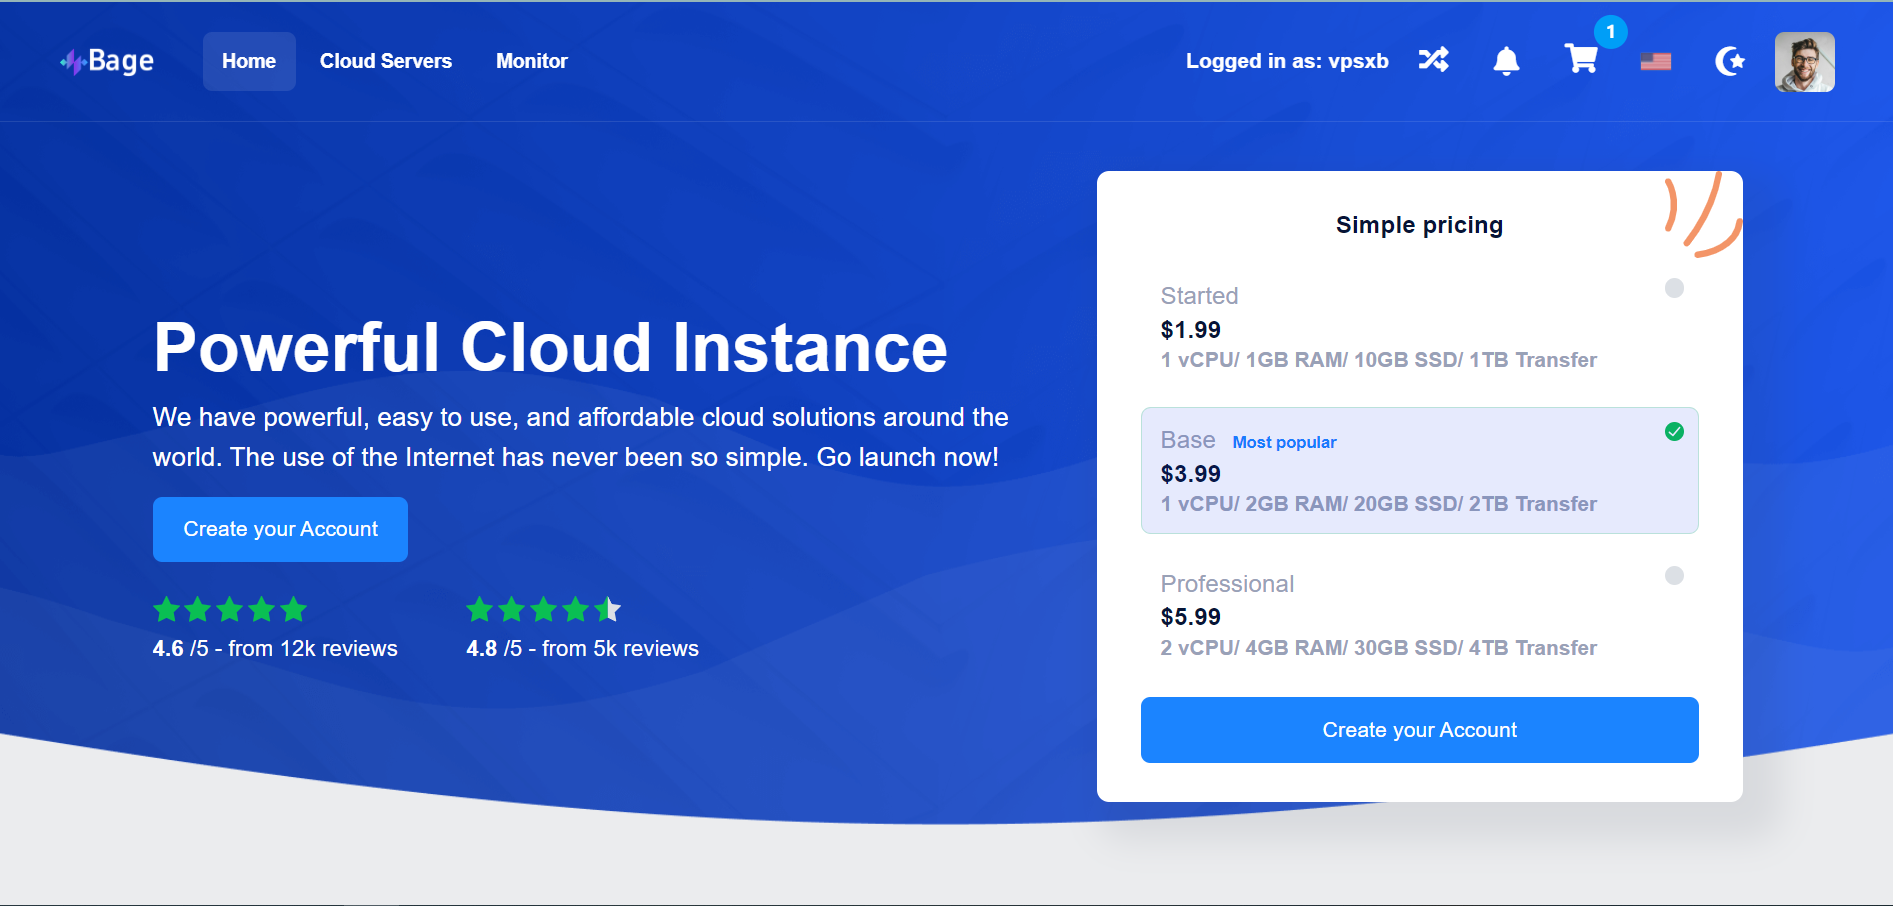Select the Started pricing plan

pos(1674,288)
